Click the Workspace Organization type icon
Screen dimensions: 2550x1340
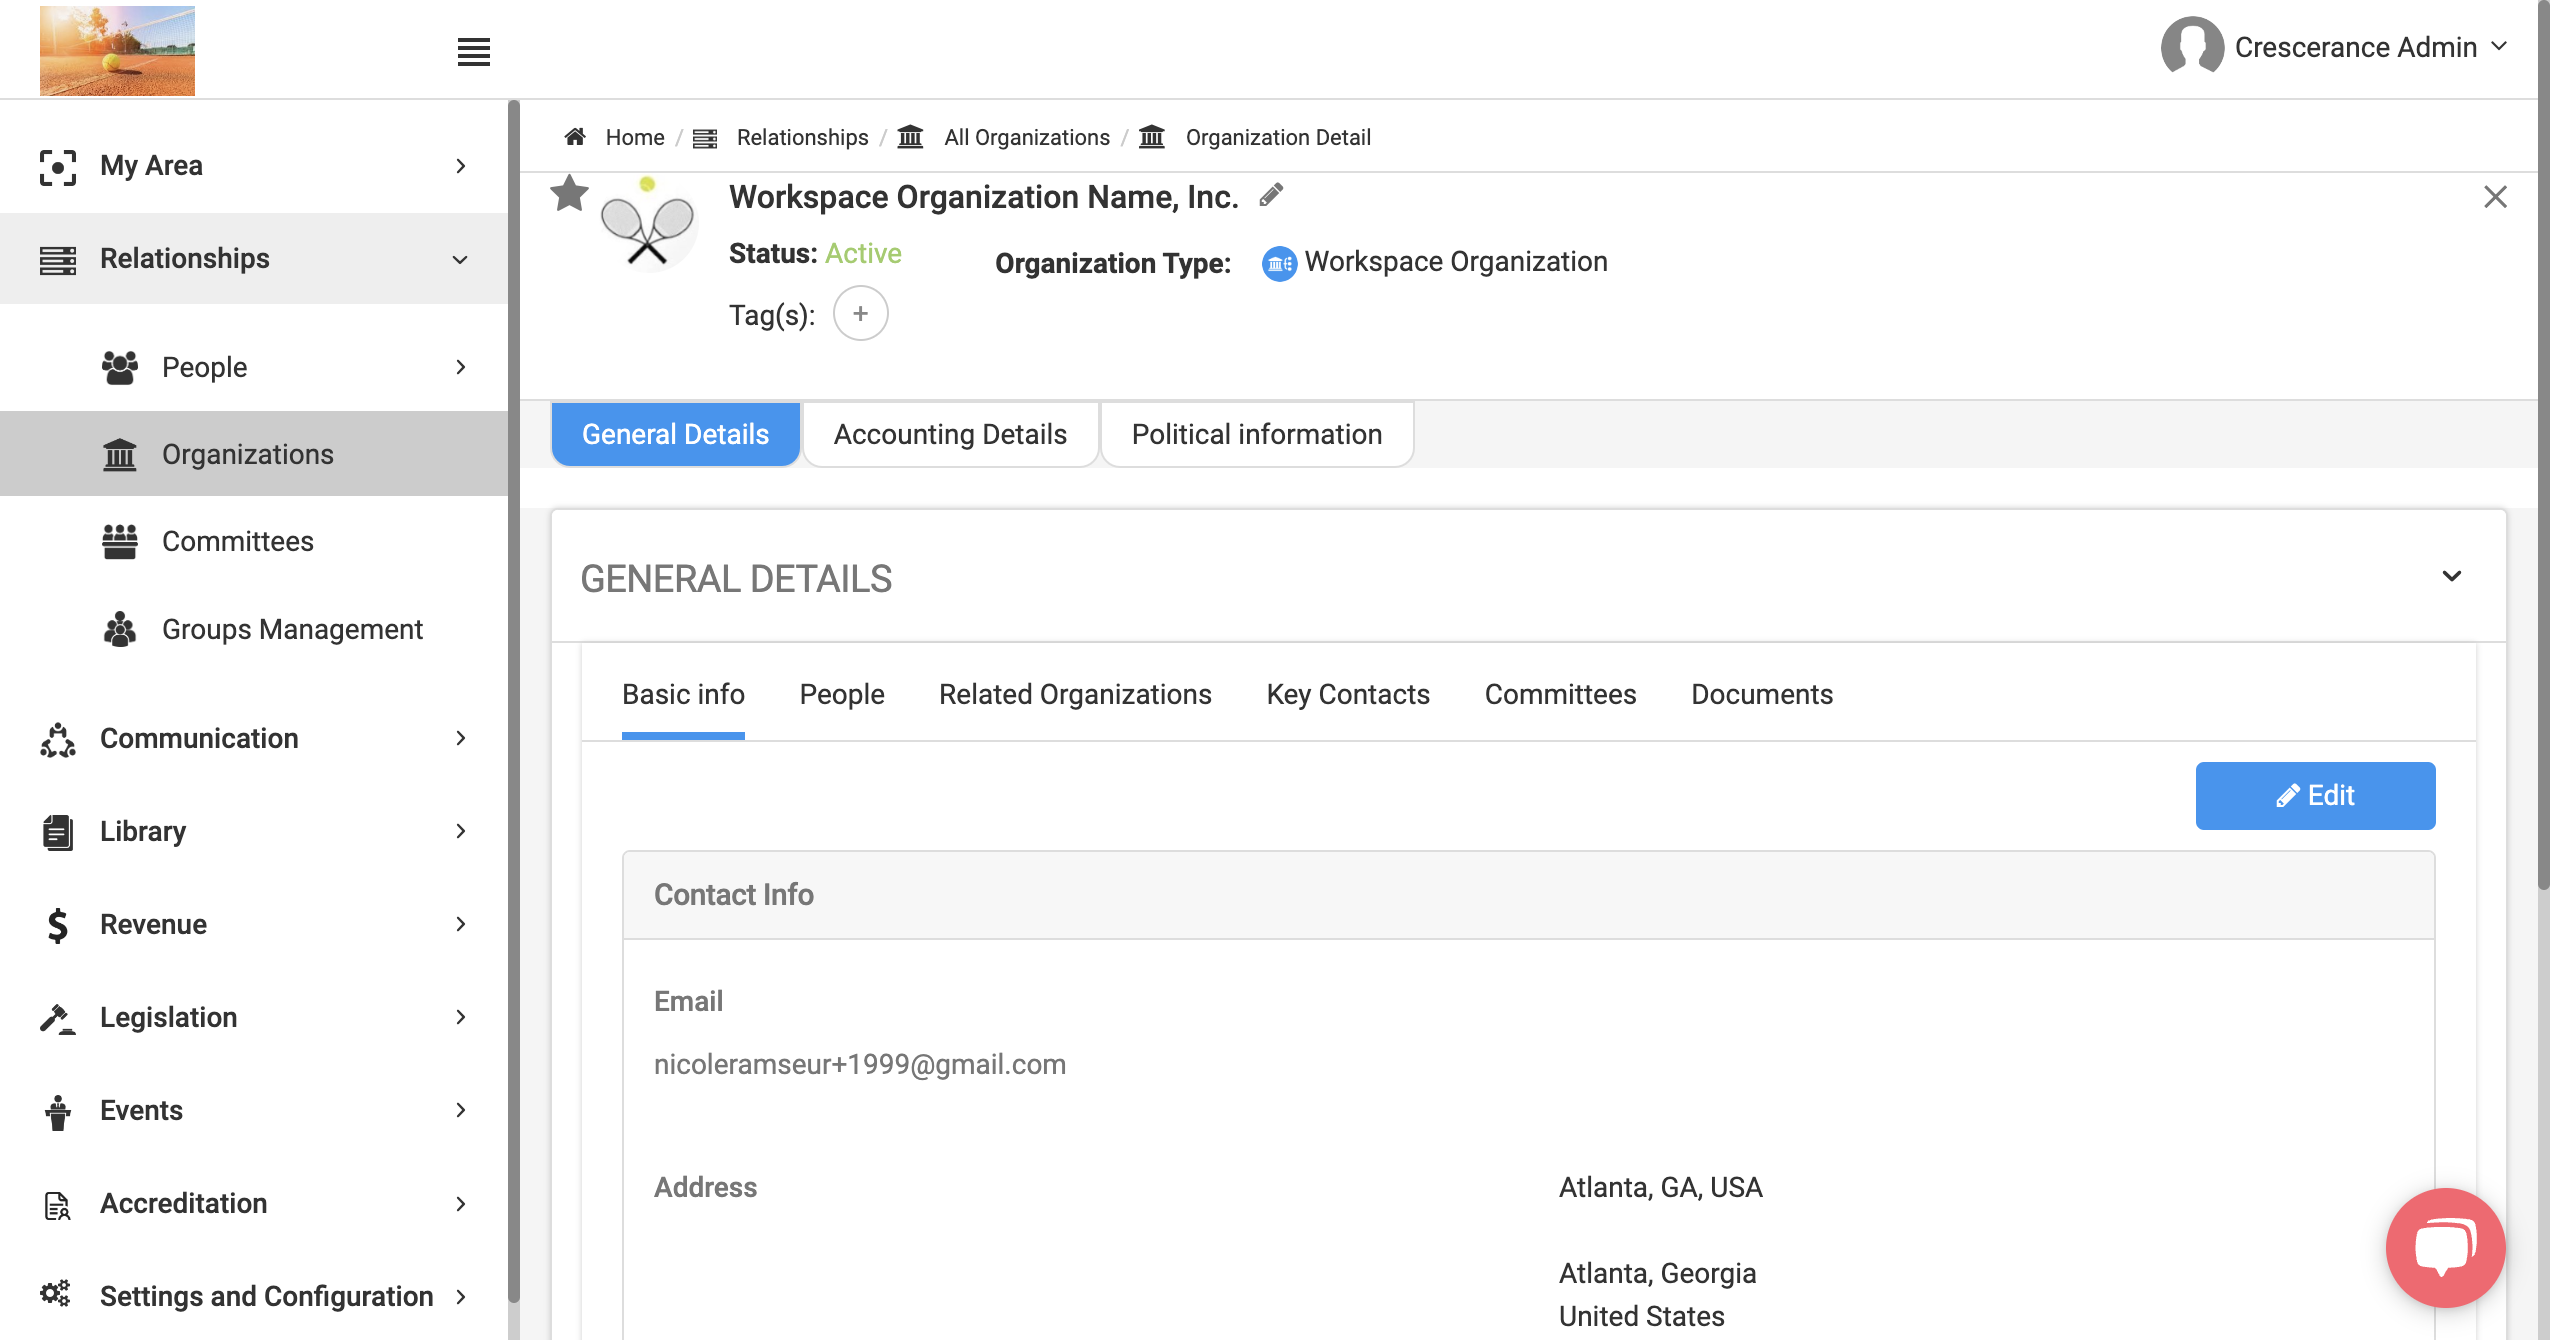coord(1279,263)
